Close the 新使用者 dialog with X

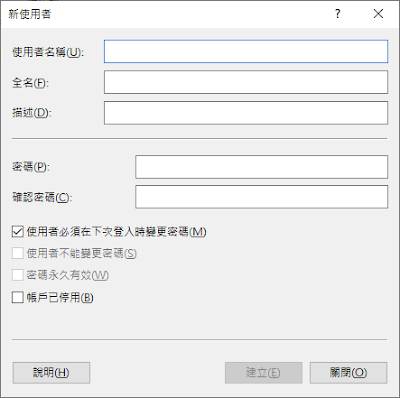(x=378, y=14)
